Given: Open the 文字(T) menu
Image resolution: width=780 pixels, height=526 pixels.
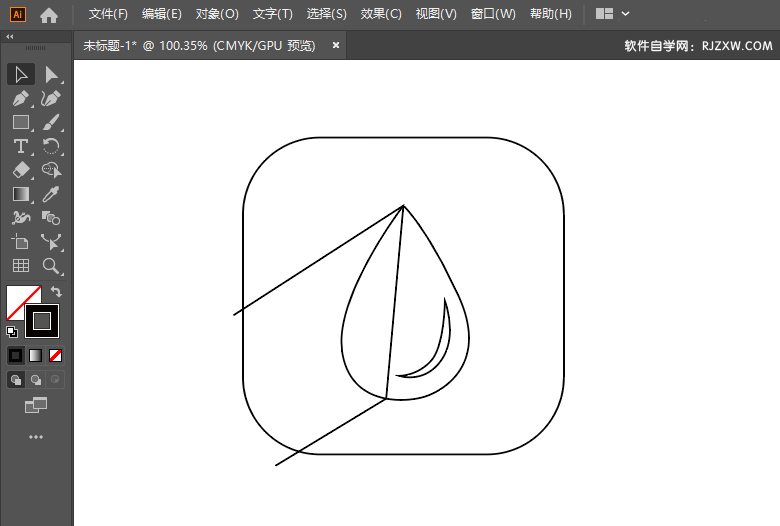Looking at the screenshot, I should pos(273,14).
